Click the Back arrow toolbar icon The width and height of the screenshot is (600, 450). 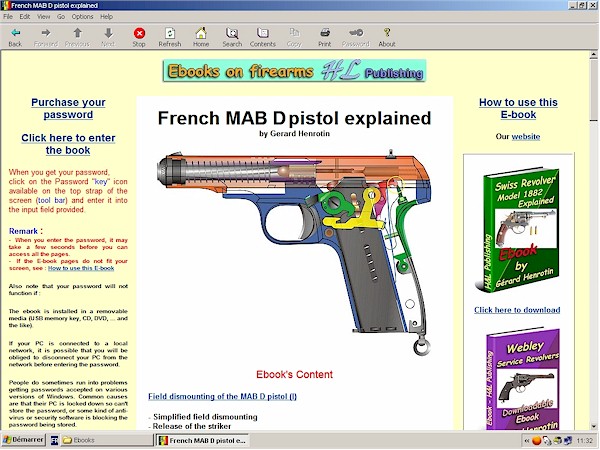tap(15, 33)
